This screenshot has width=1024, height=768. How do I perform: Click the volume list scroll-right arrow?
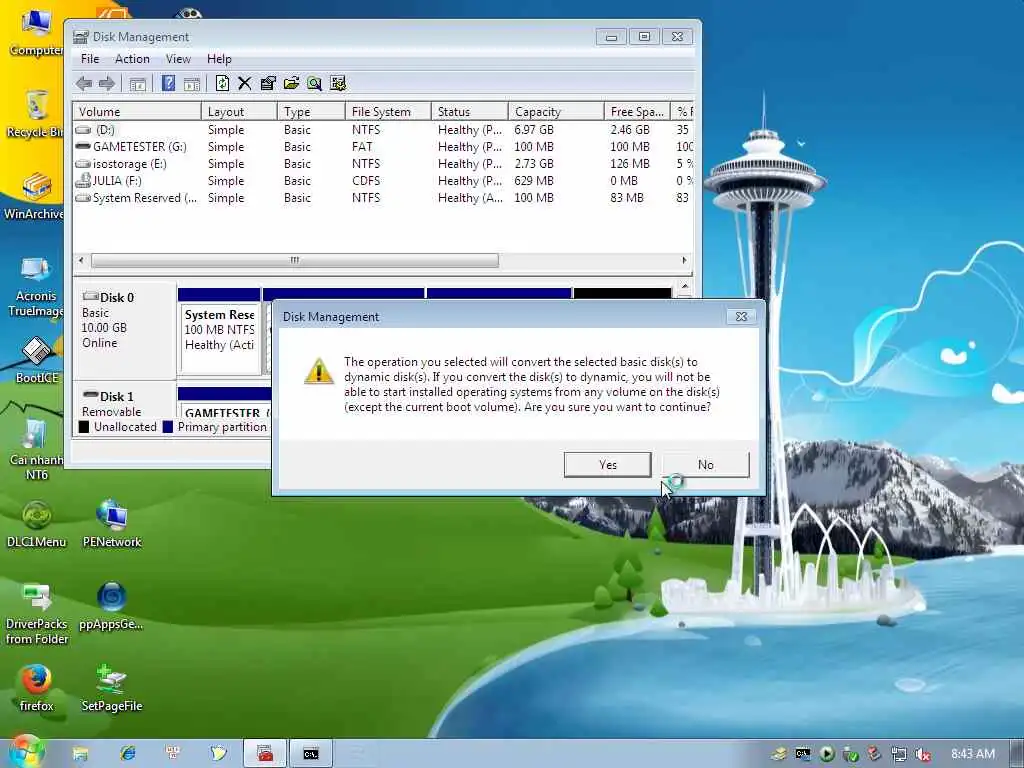[x=684, y=261]
